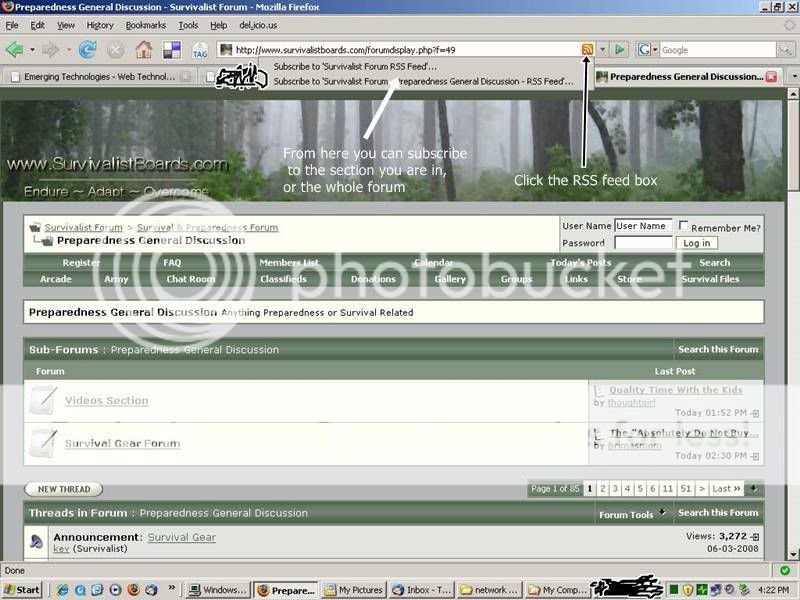The width and height of the screenshot is (800, 600).
Task: Open the page jump dropdown in pagination
Action: click(x=753, y=489)
